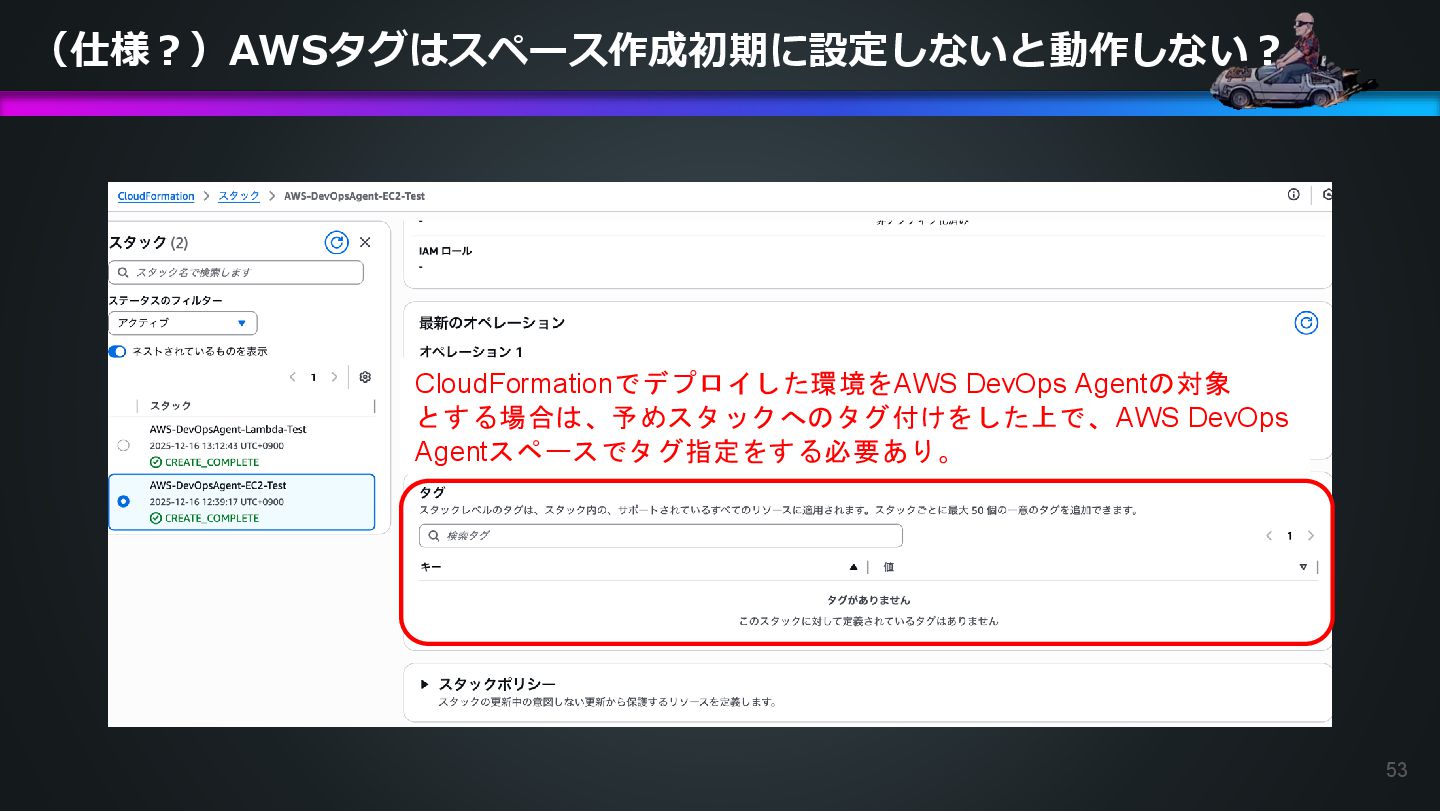1440x811 pixels.
Task: Open the CloudFormation breadcrumb link
Action: click(x=156, y=196)
